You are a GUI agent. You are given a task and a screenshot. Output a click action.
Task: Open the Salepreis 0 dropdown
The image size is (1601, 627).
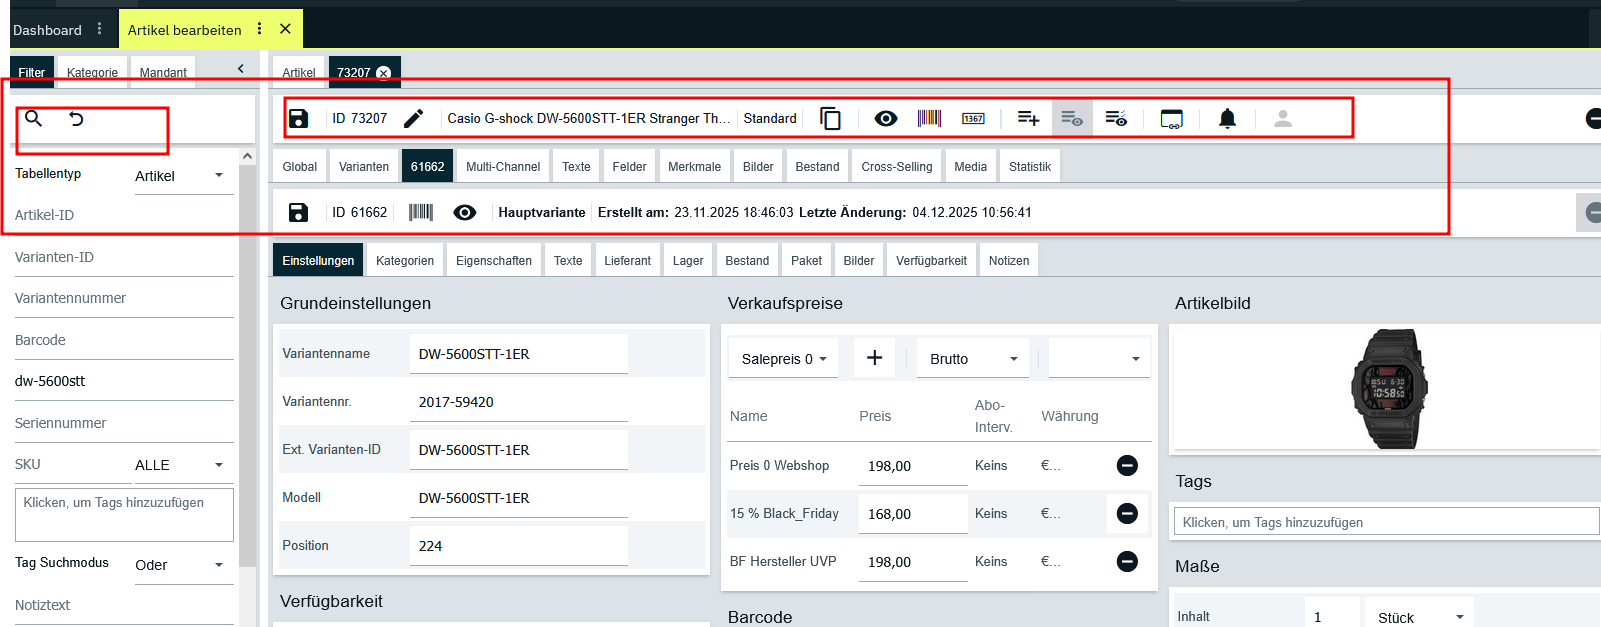[x=784, y=359]
